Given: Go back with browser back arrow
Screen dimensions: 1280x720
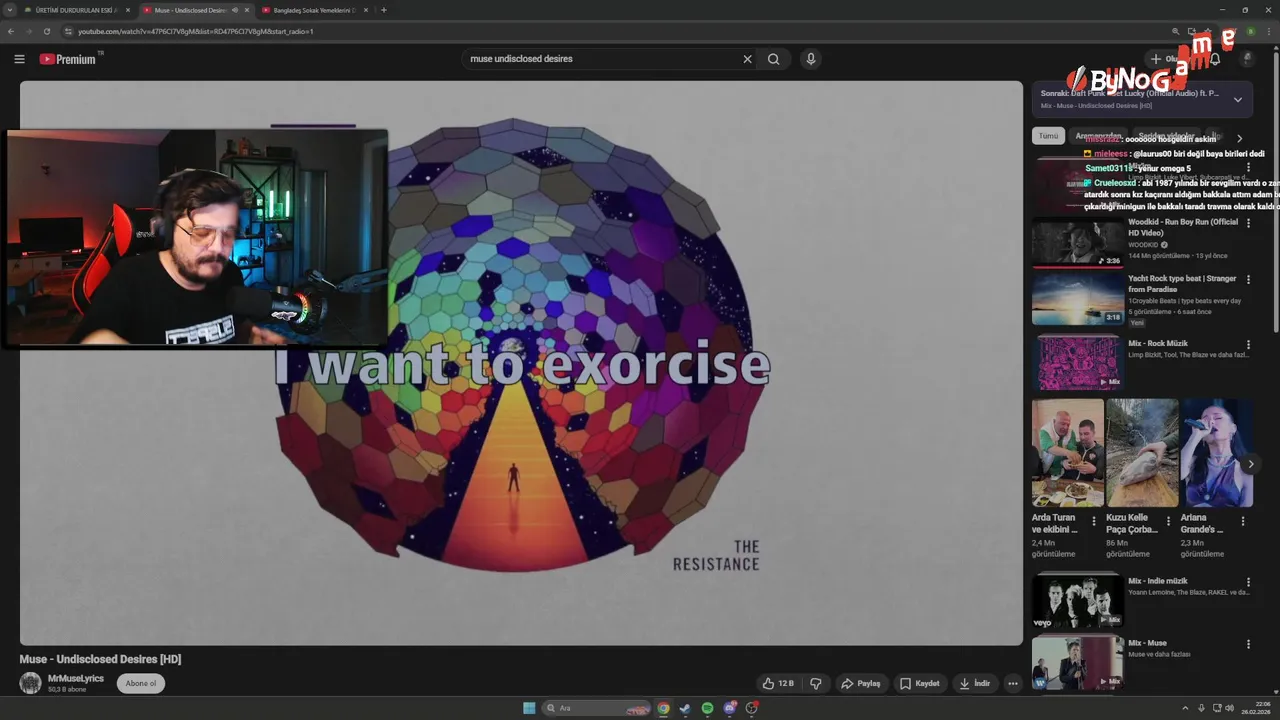Looking at the screenshot, I should click(11, 31).
